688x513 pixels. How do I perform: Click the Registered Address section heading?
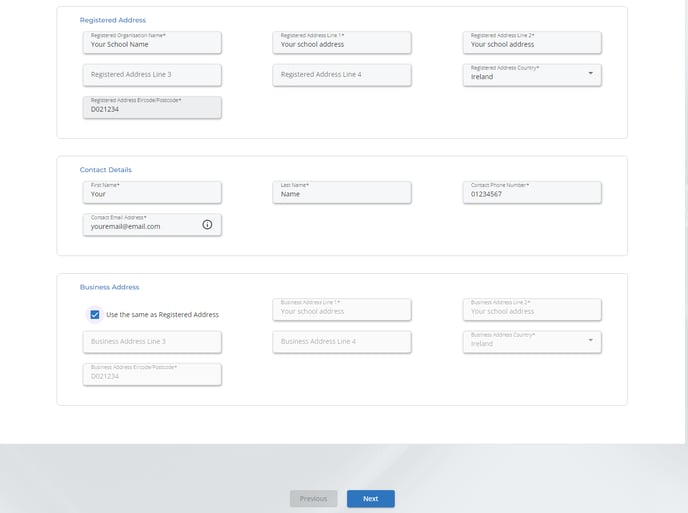click(113, 20)
